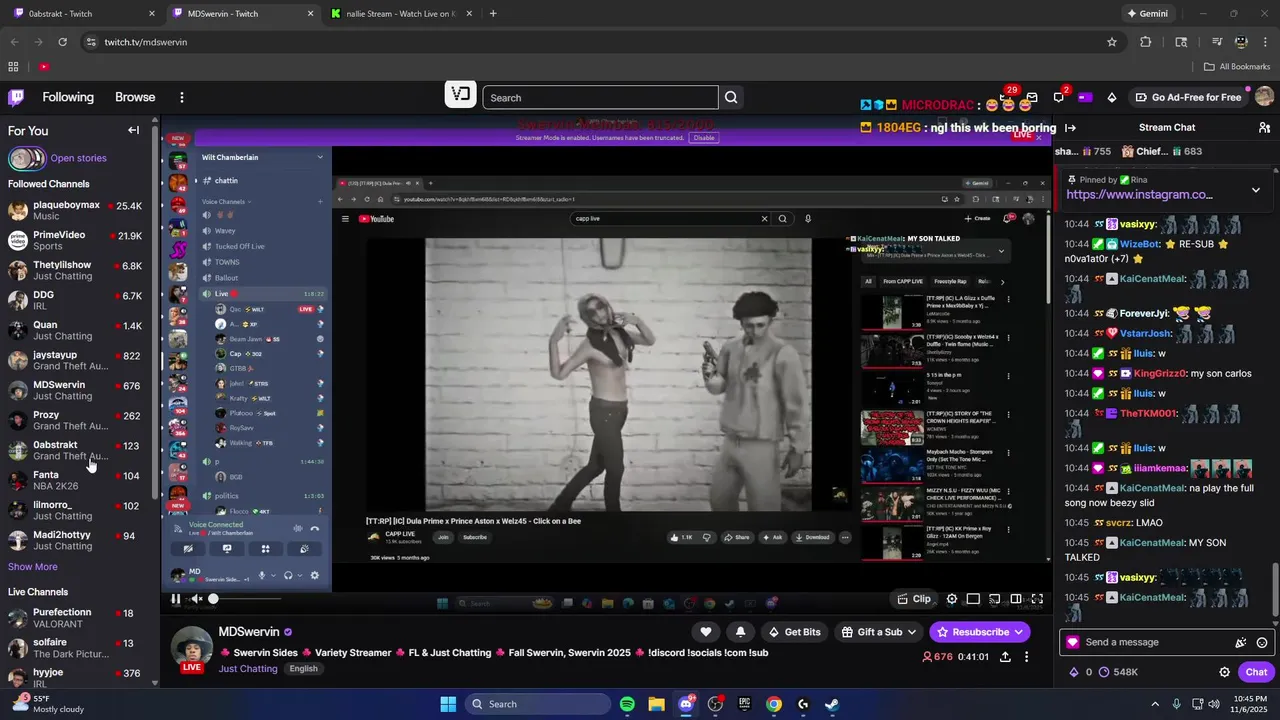The image size is (1280, 720).
Task: Cast the stream from the player controls
Action: coord(995,599)
